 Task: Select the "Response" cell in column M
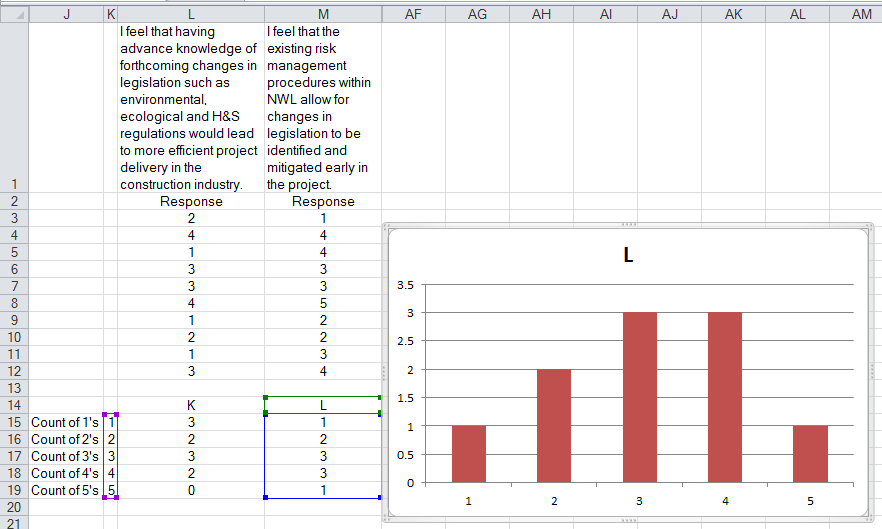point(323,202)
